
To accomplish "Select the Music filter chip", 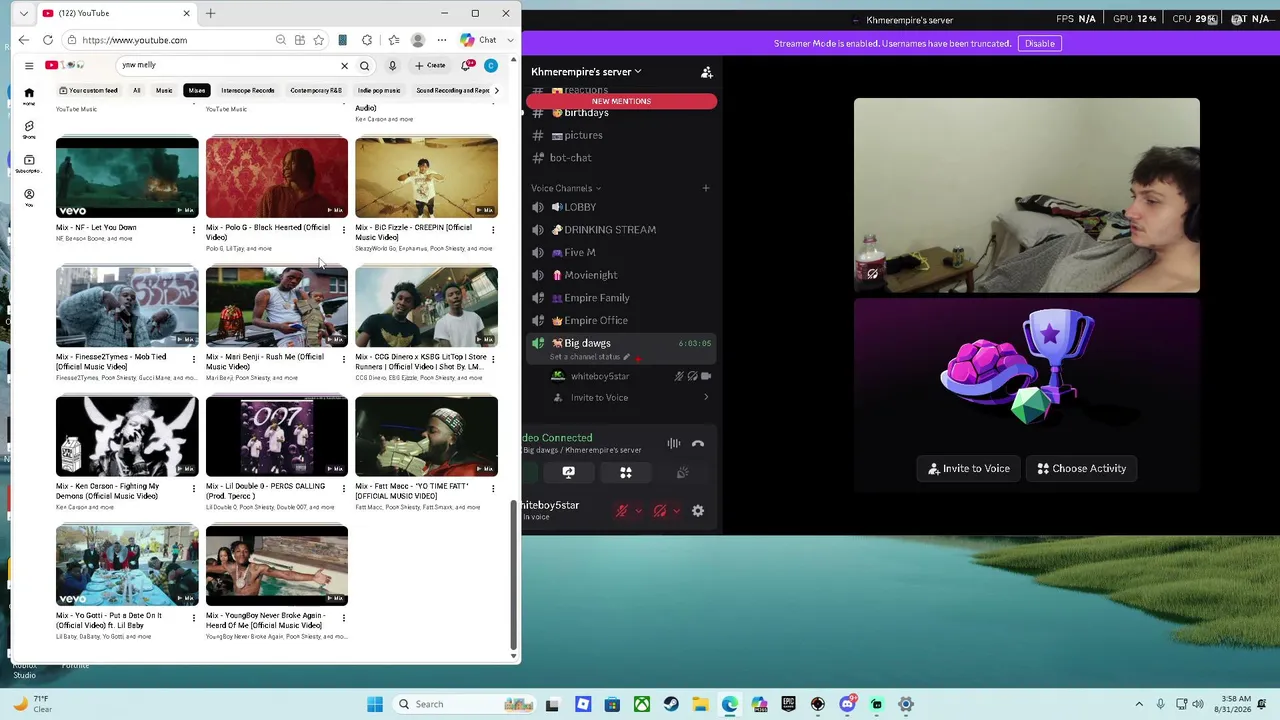I will [x=164, y=91].
